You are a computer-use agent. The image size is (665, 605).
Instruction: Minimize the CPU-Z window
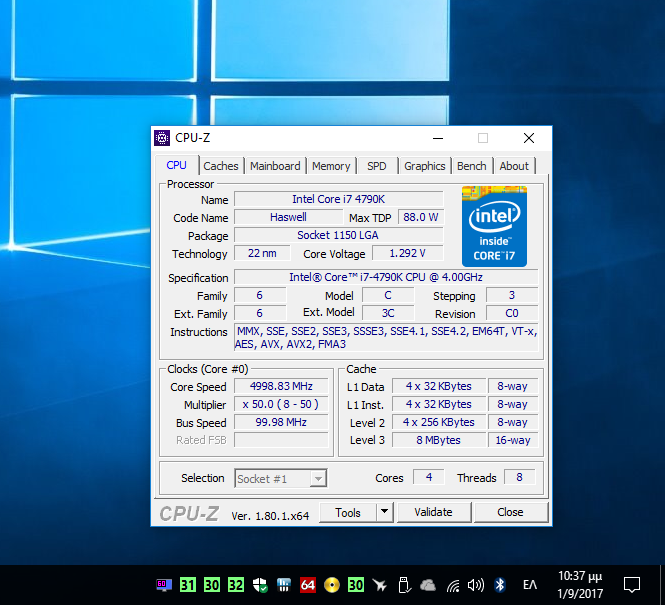coord(438,138)
